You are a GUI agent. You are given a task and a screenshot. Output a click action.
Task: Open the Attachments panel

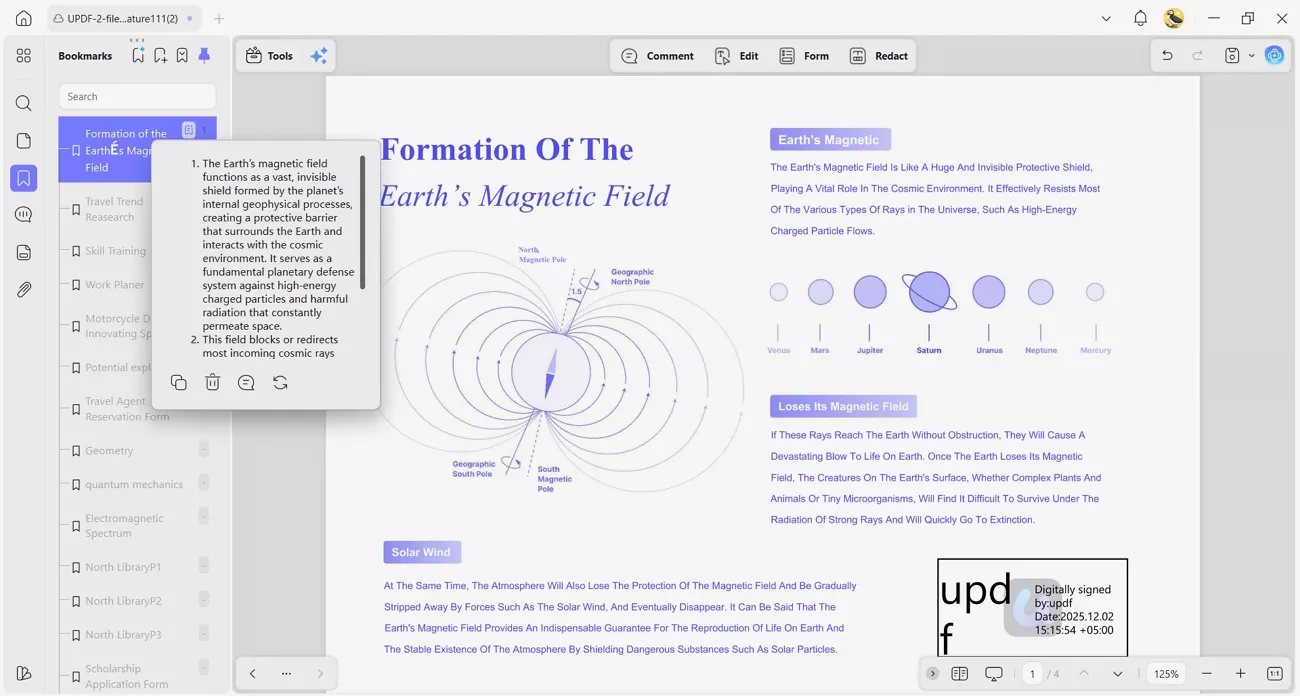(24, 289)
